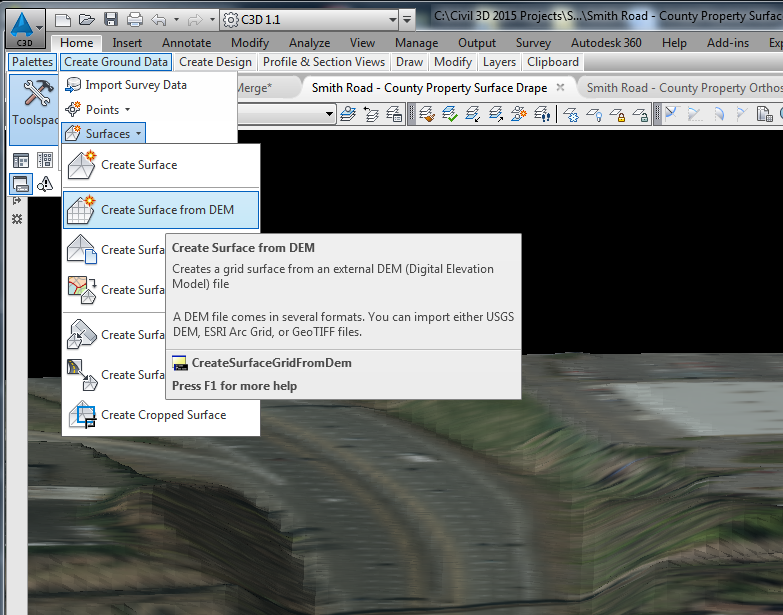Viewport: 783px width, 615px height.
Task: Expand Quick Access Toolbar customization arrow
Action: (407, 20)
